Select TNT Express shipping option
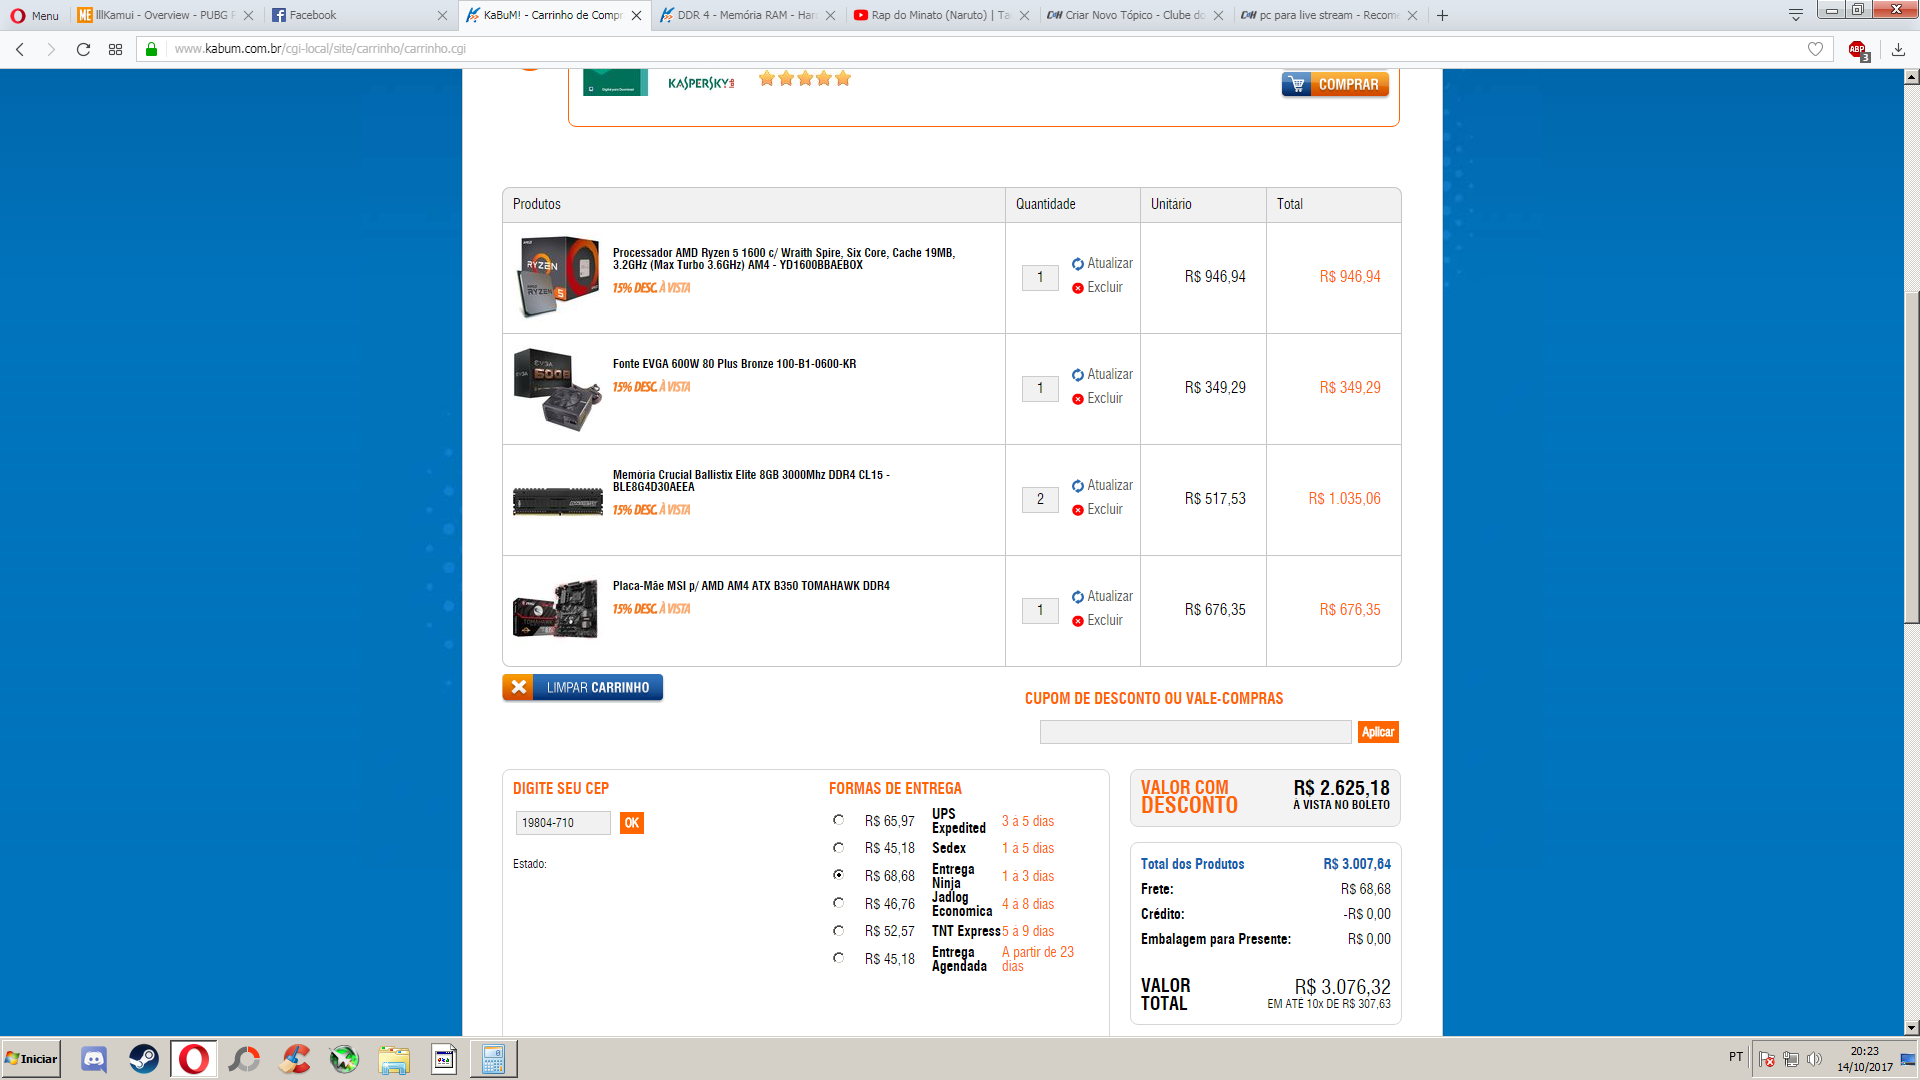This screenshot has height=1080, width=1920. (838, 931)
